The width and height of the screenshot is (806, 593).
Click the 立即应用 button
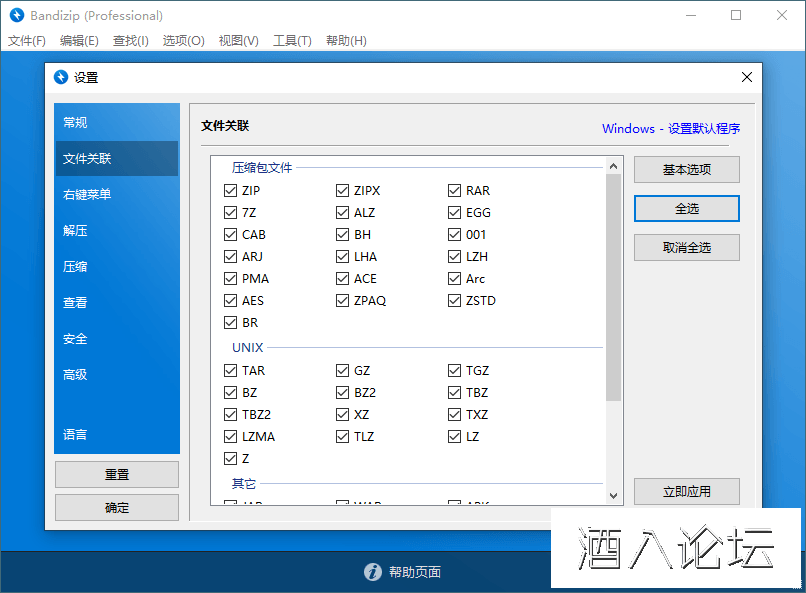point(686,491)
